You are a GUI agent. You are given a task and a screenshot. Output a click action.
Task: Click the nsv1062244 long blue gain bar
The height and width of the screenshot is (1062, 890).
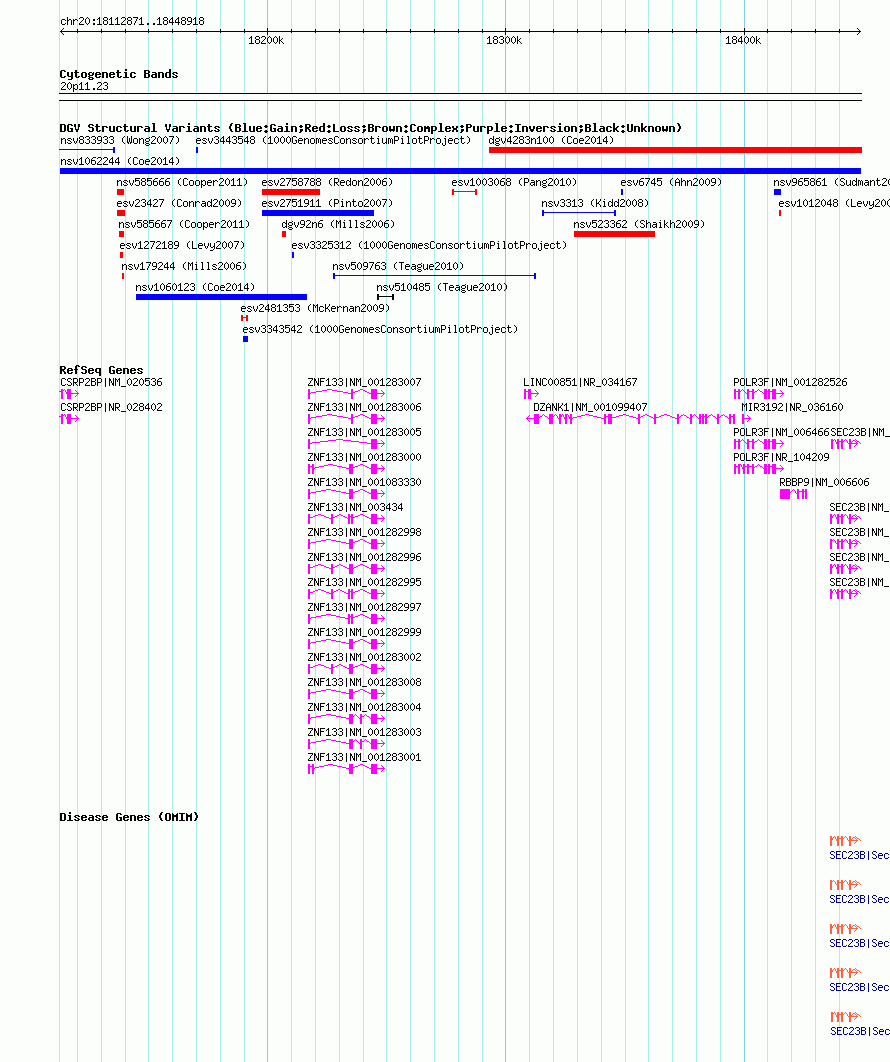point(461,171)
